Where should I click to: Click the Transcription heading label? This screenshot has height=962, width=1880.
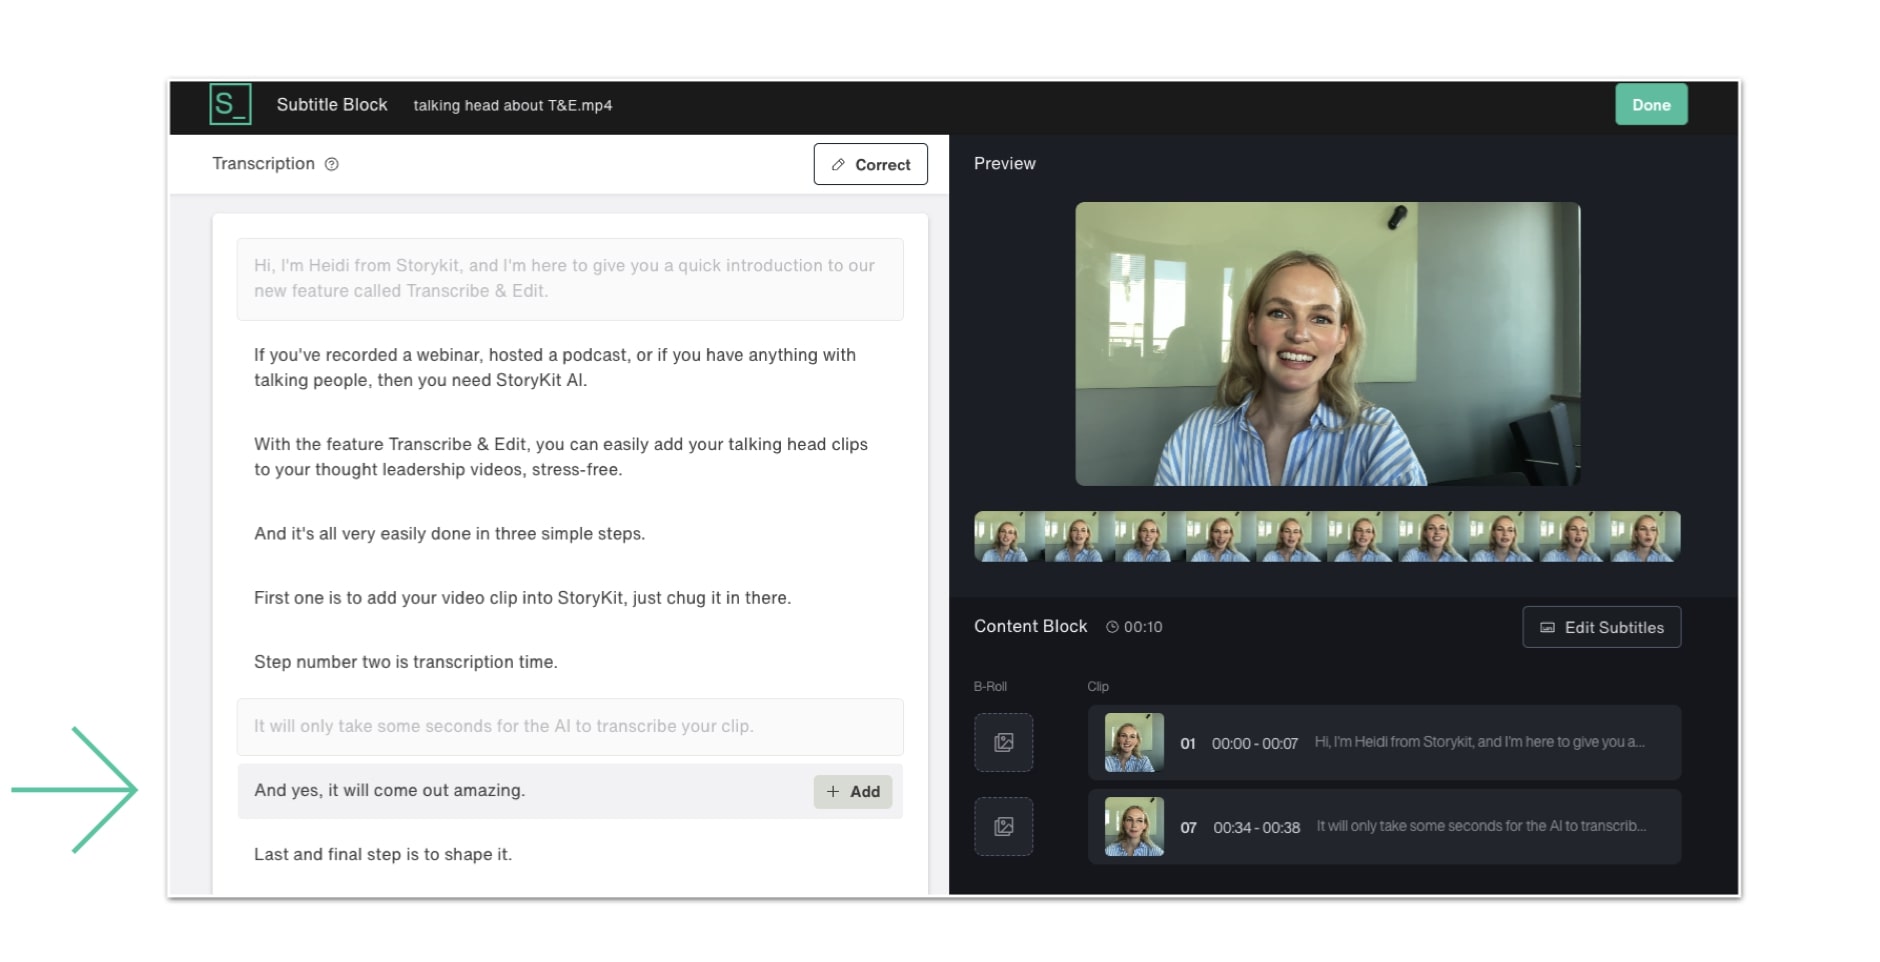263,163
